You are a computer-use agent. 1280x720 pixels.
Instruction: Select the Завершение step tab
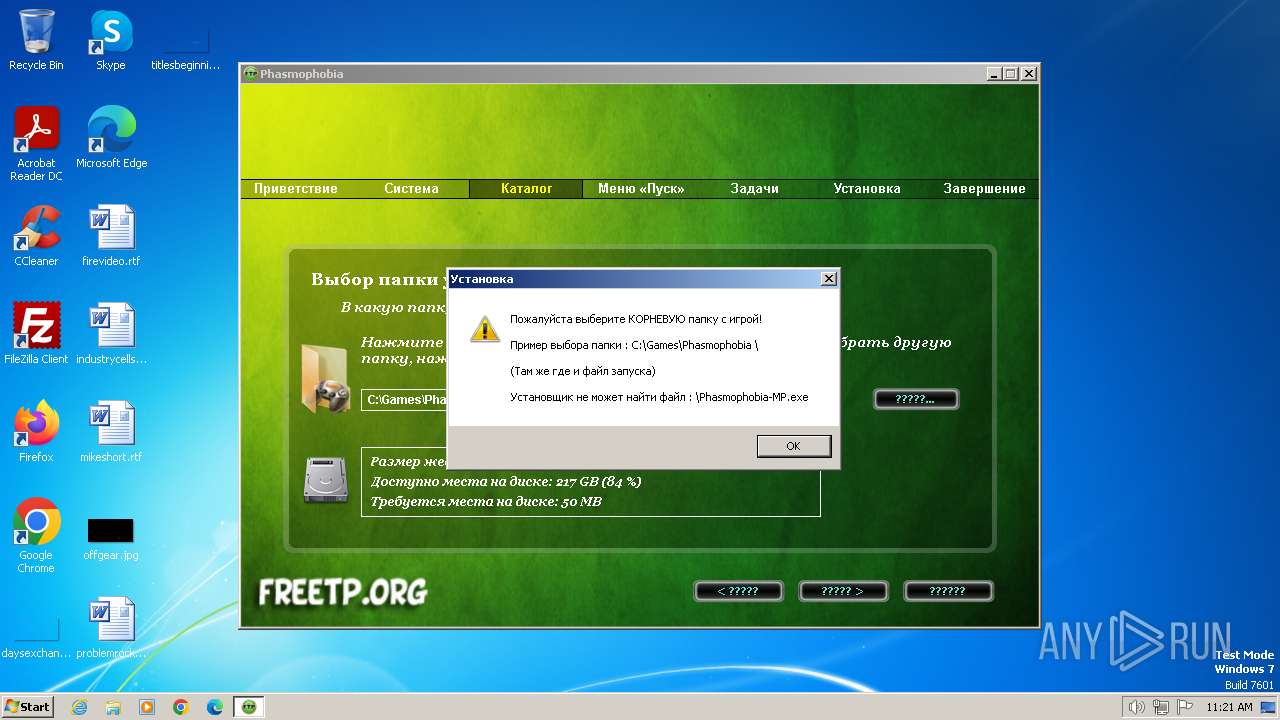point(984,188)
